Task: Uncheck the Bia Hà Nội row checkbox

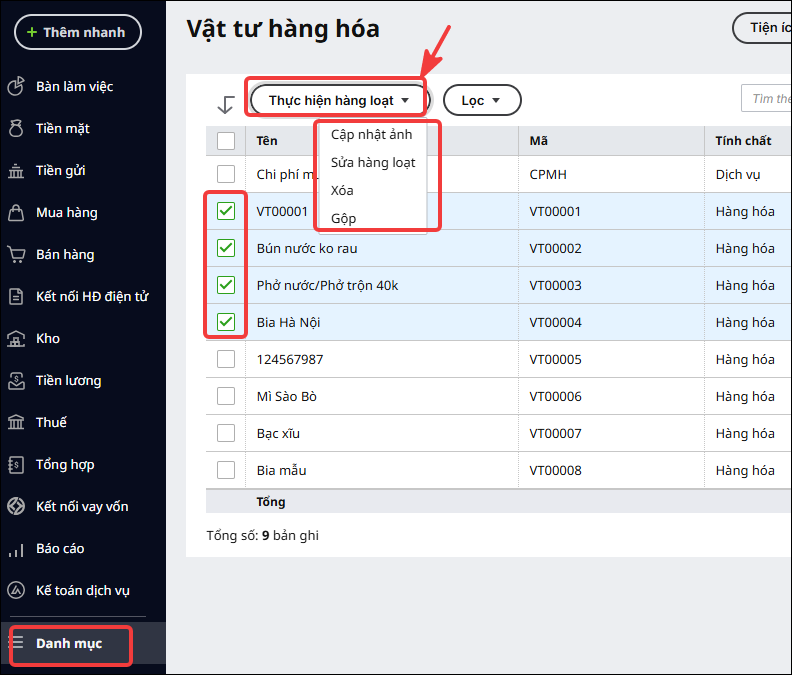Action: tap(226, 322)
